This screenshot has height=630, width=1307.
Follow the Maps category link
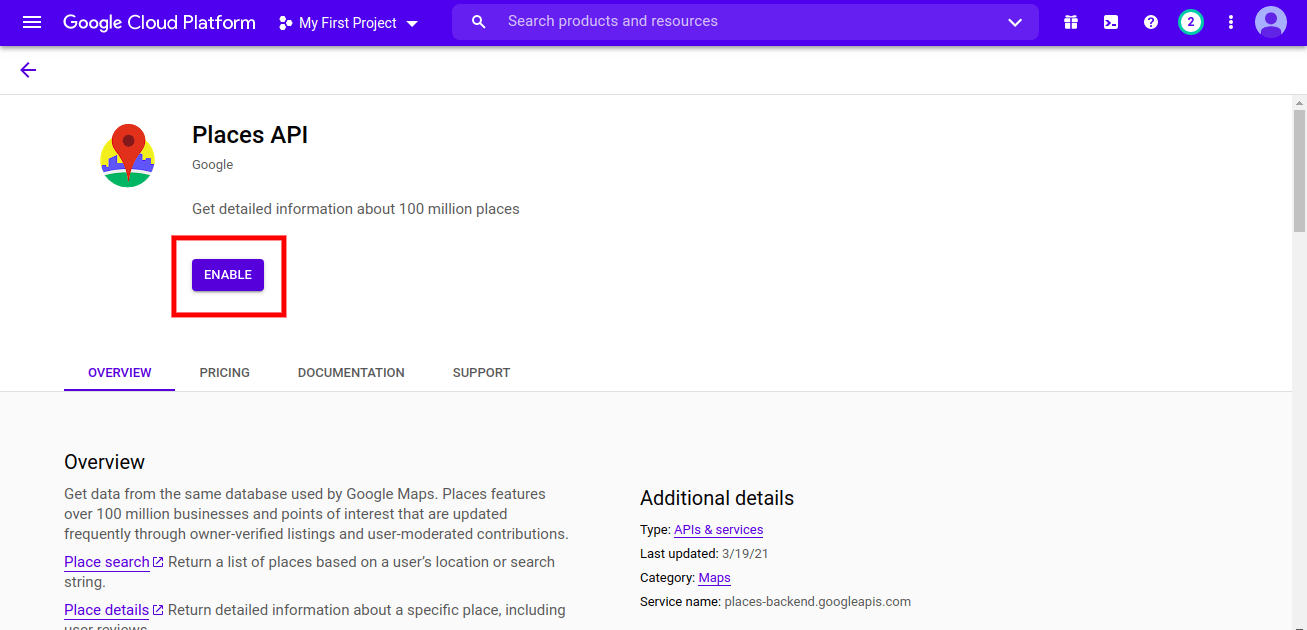click(714, 578)
